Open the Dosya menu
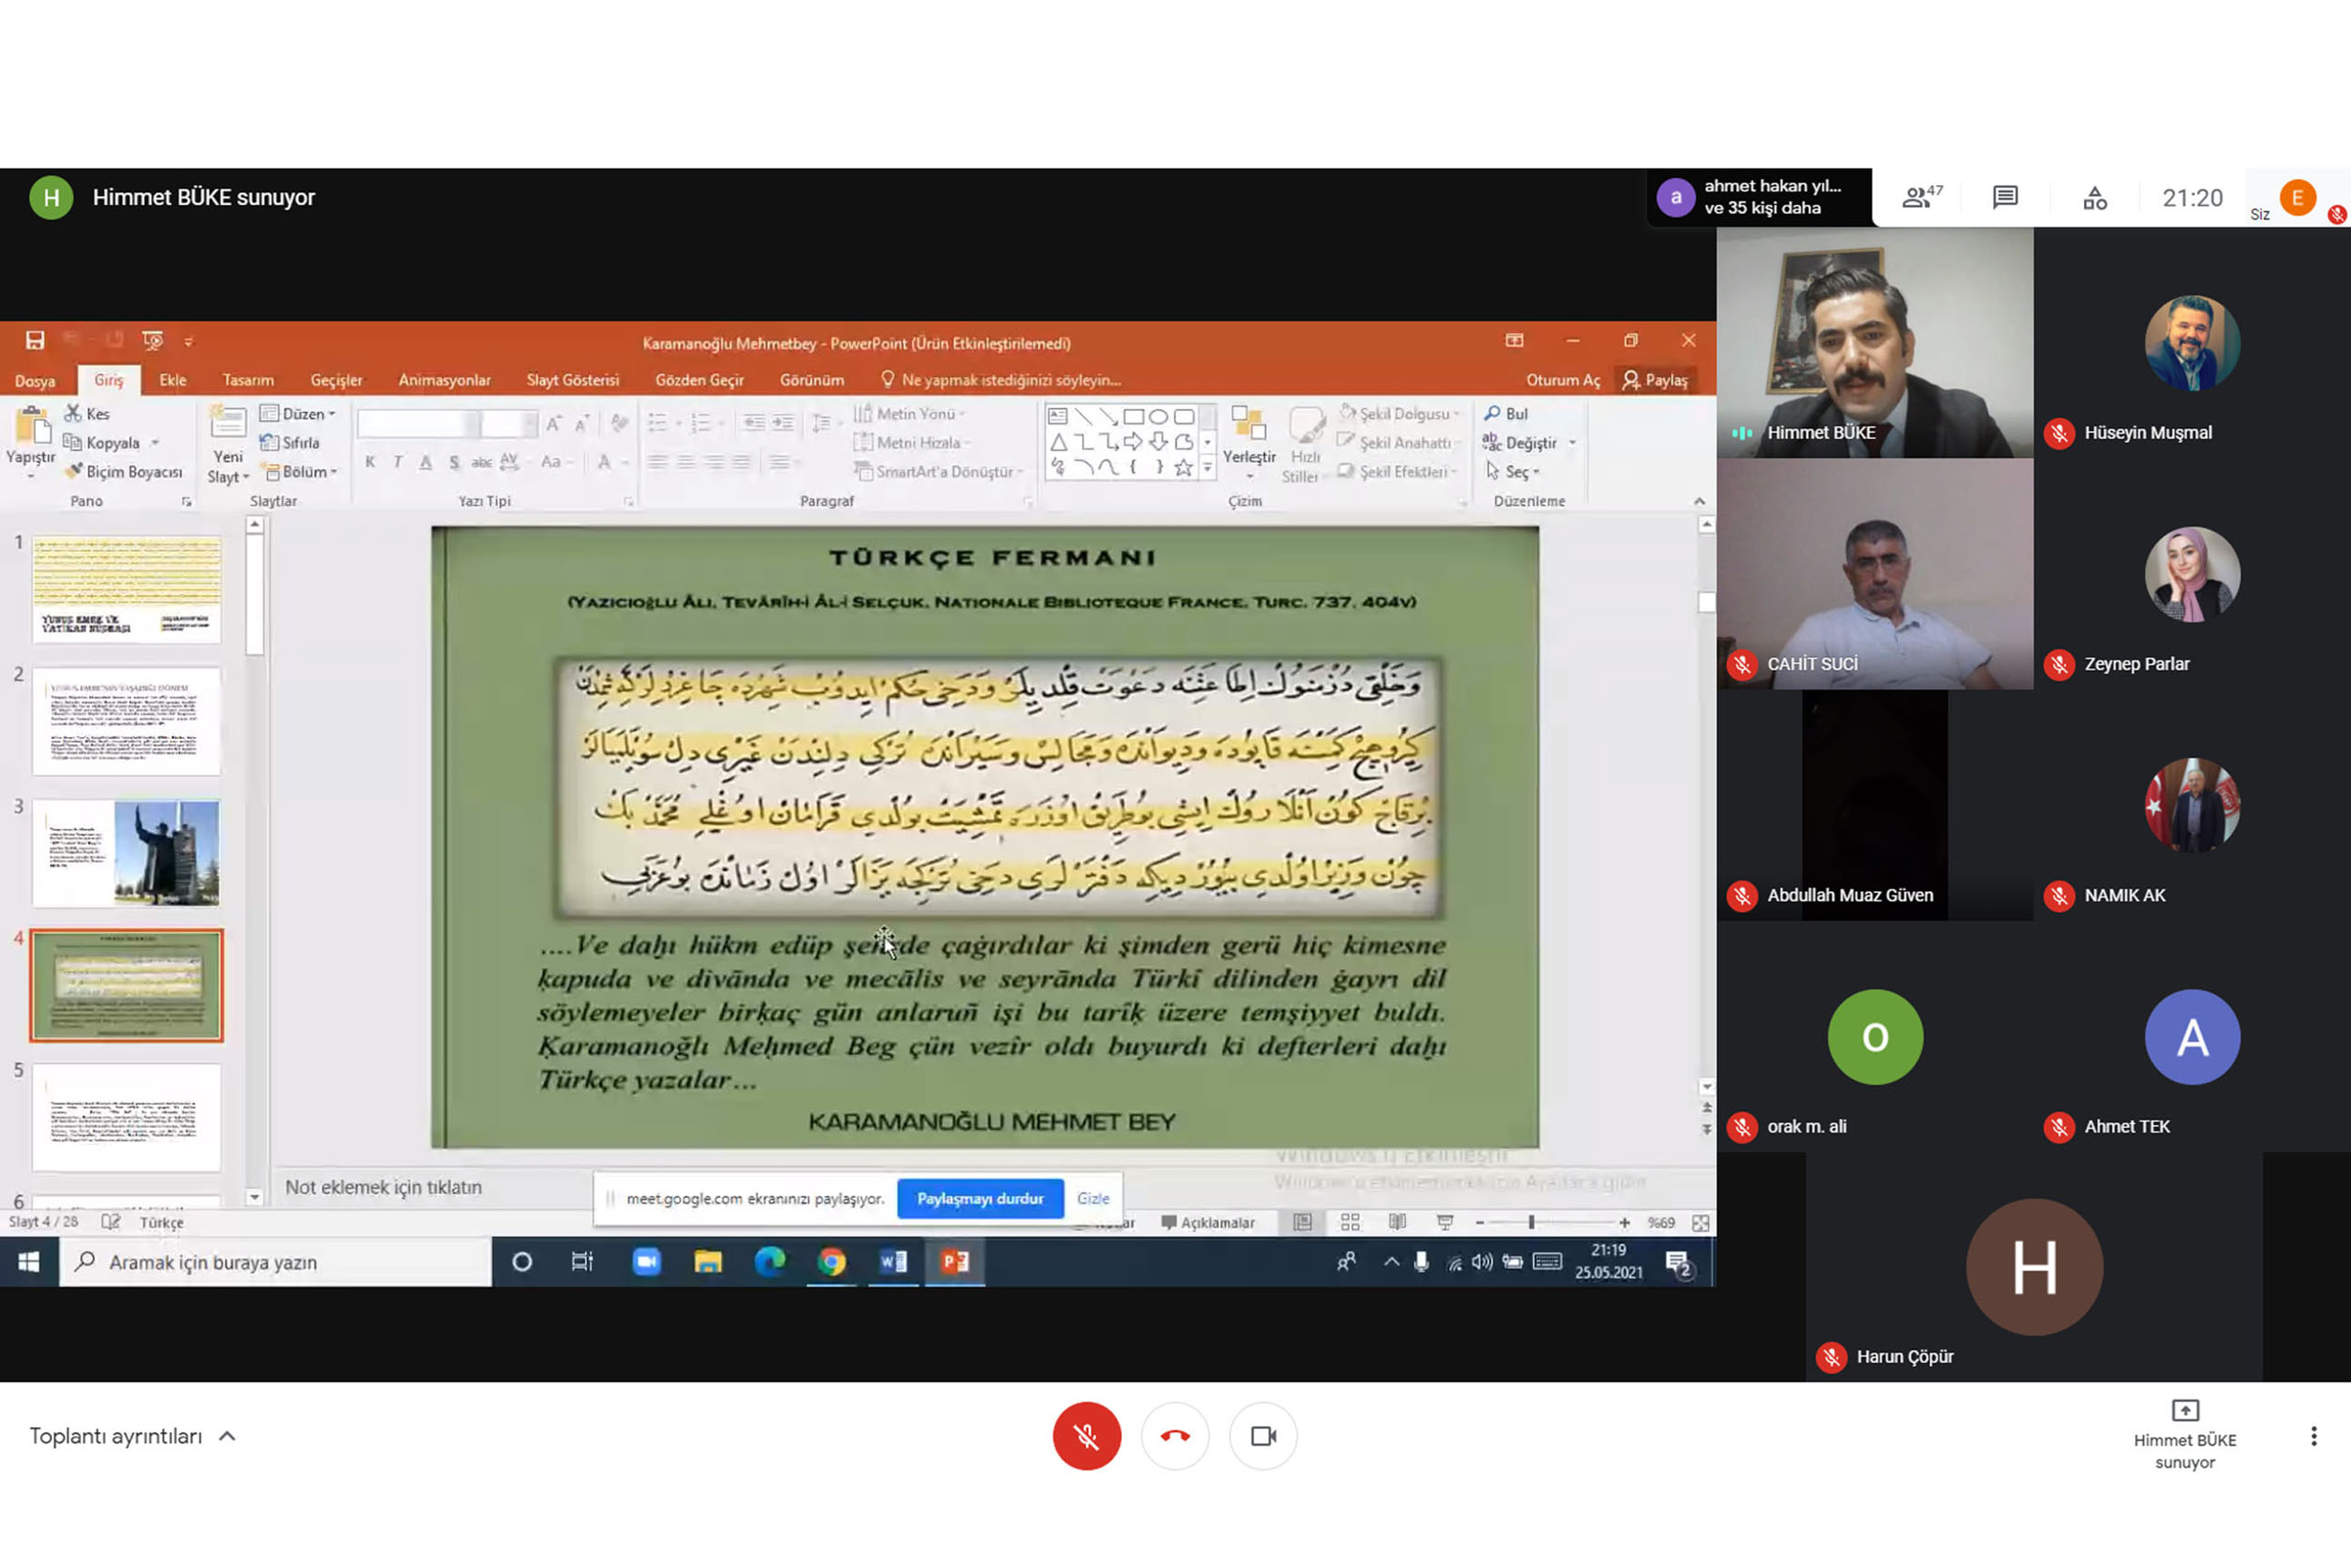2351x1568 pixels. pyautogui.click(x=35, y=380)
